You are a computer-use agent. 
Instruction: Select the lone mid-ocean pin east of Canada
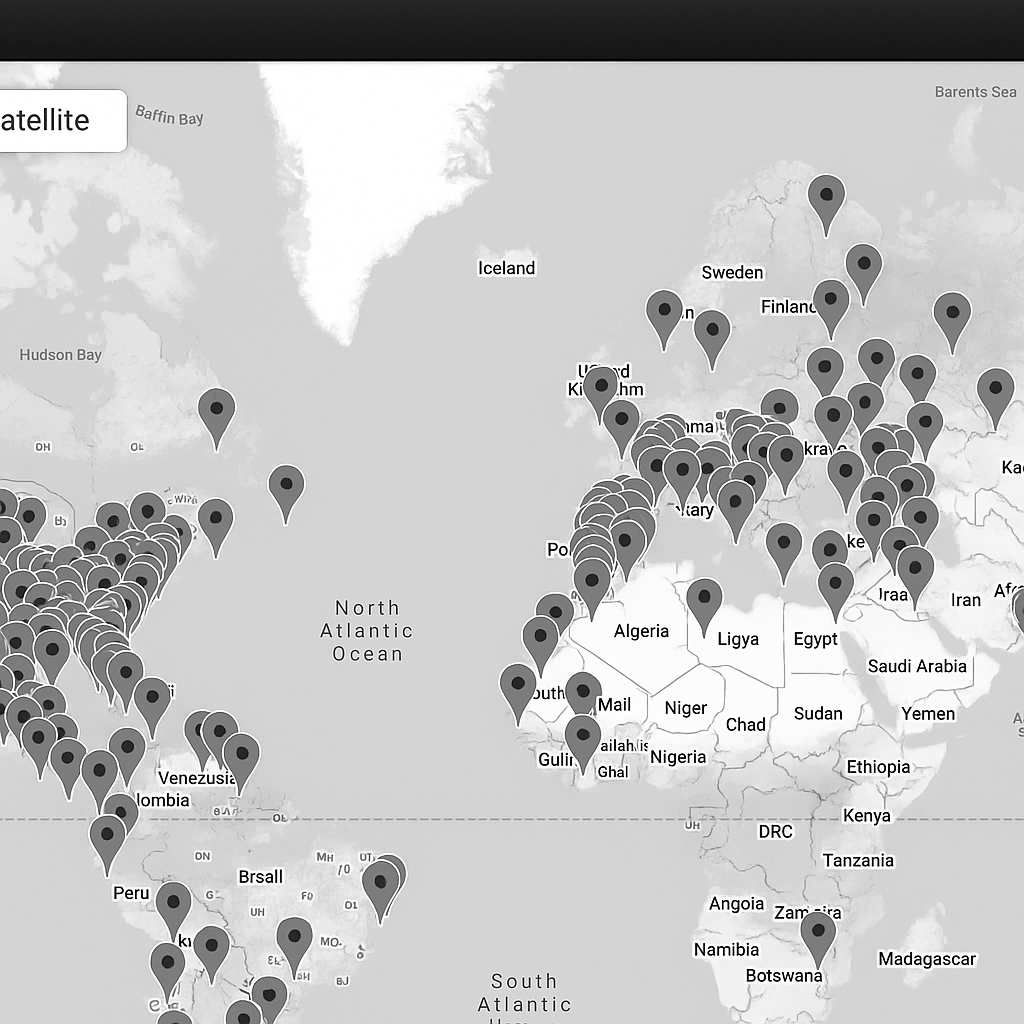[x=286, y=489]
